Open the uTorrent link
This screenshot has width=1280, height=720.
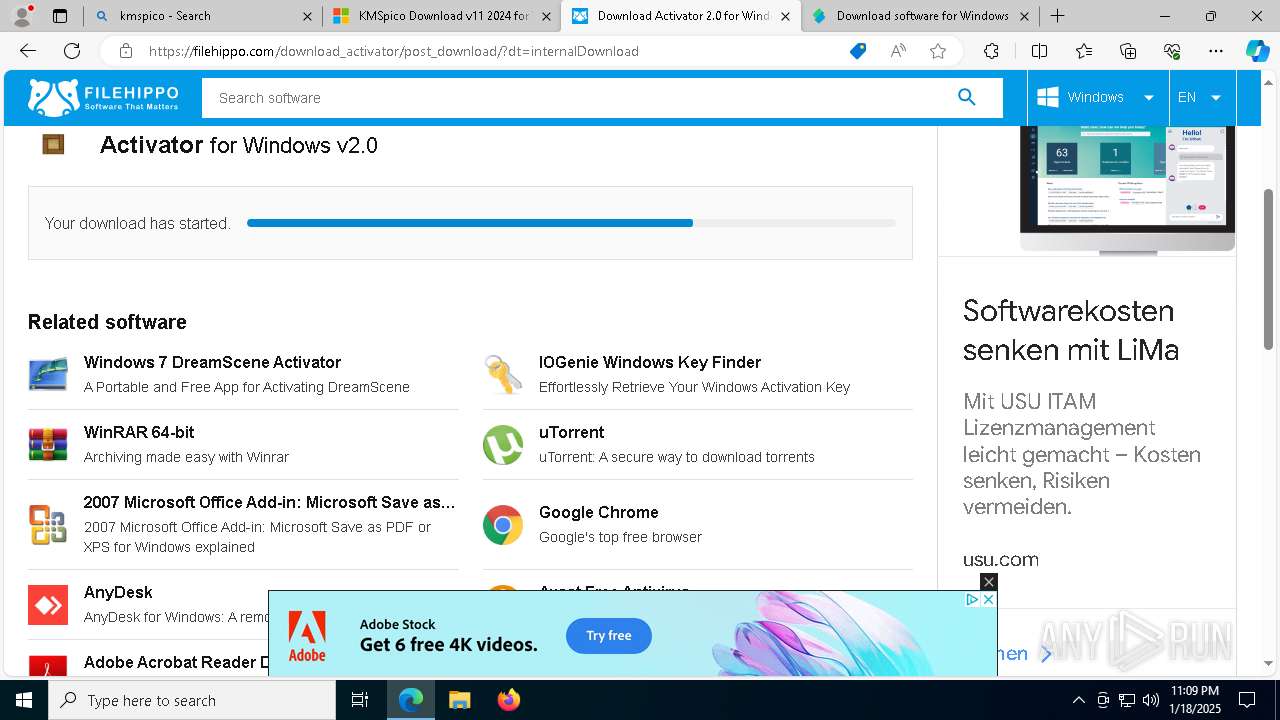point(571,432)
